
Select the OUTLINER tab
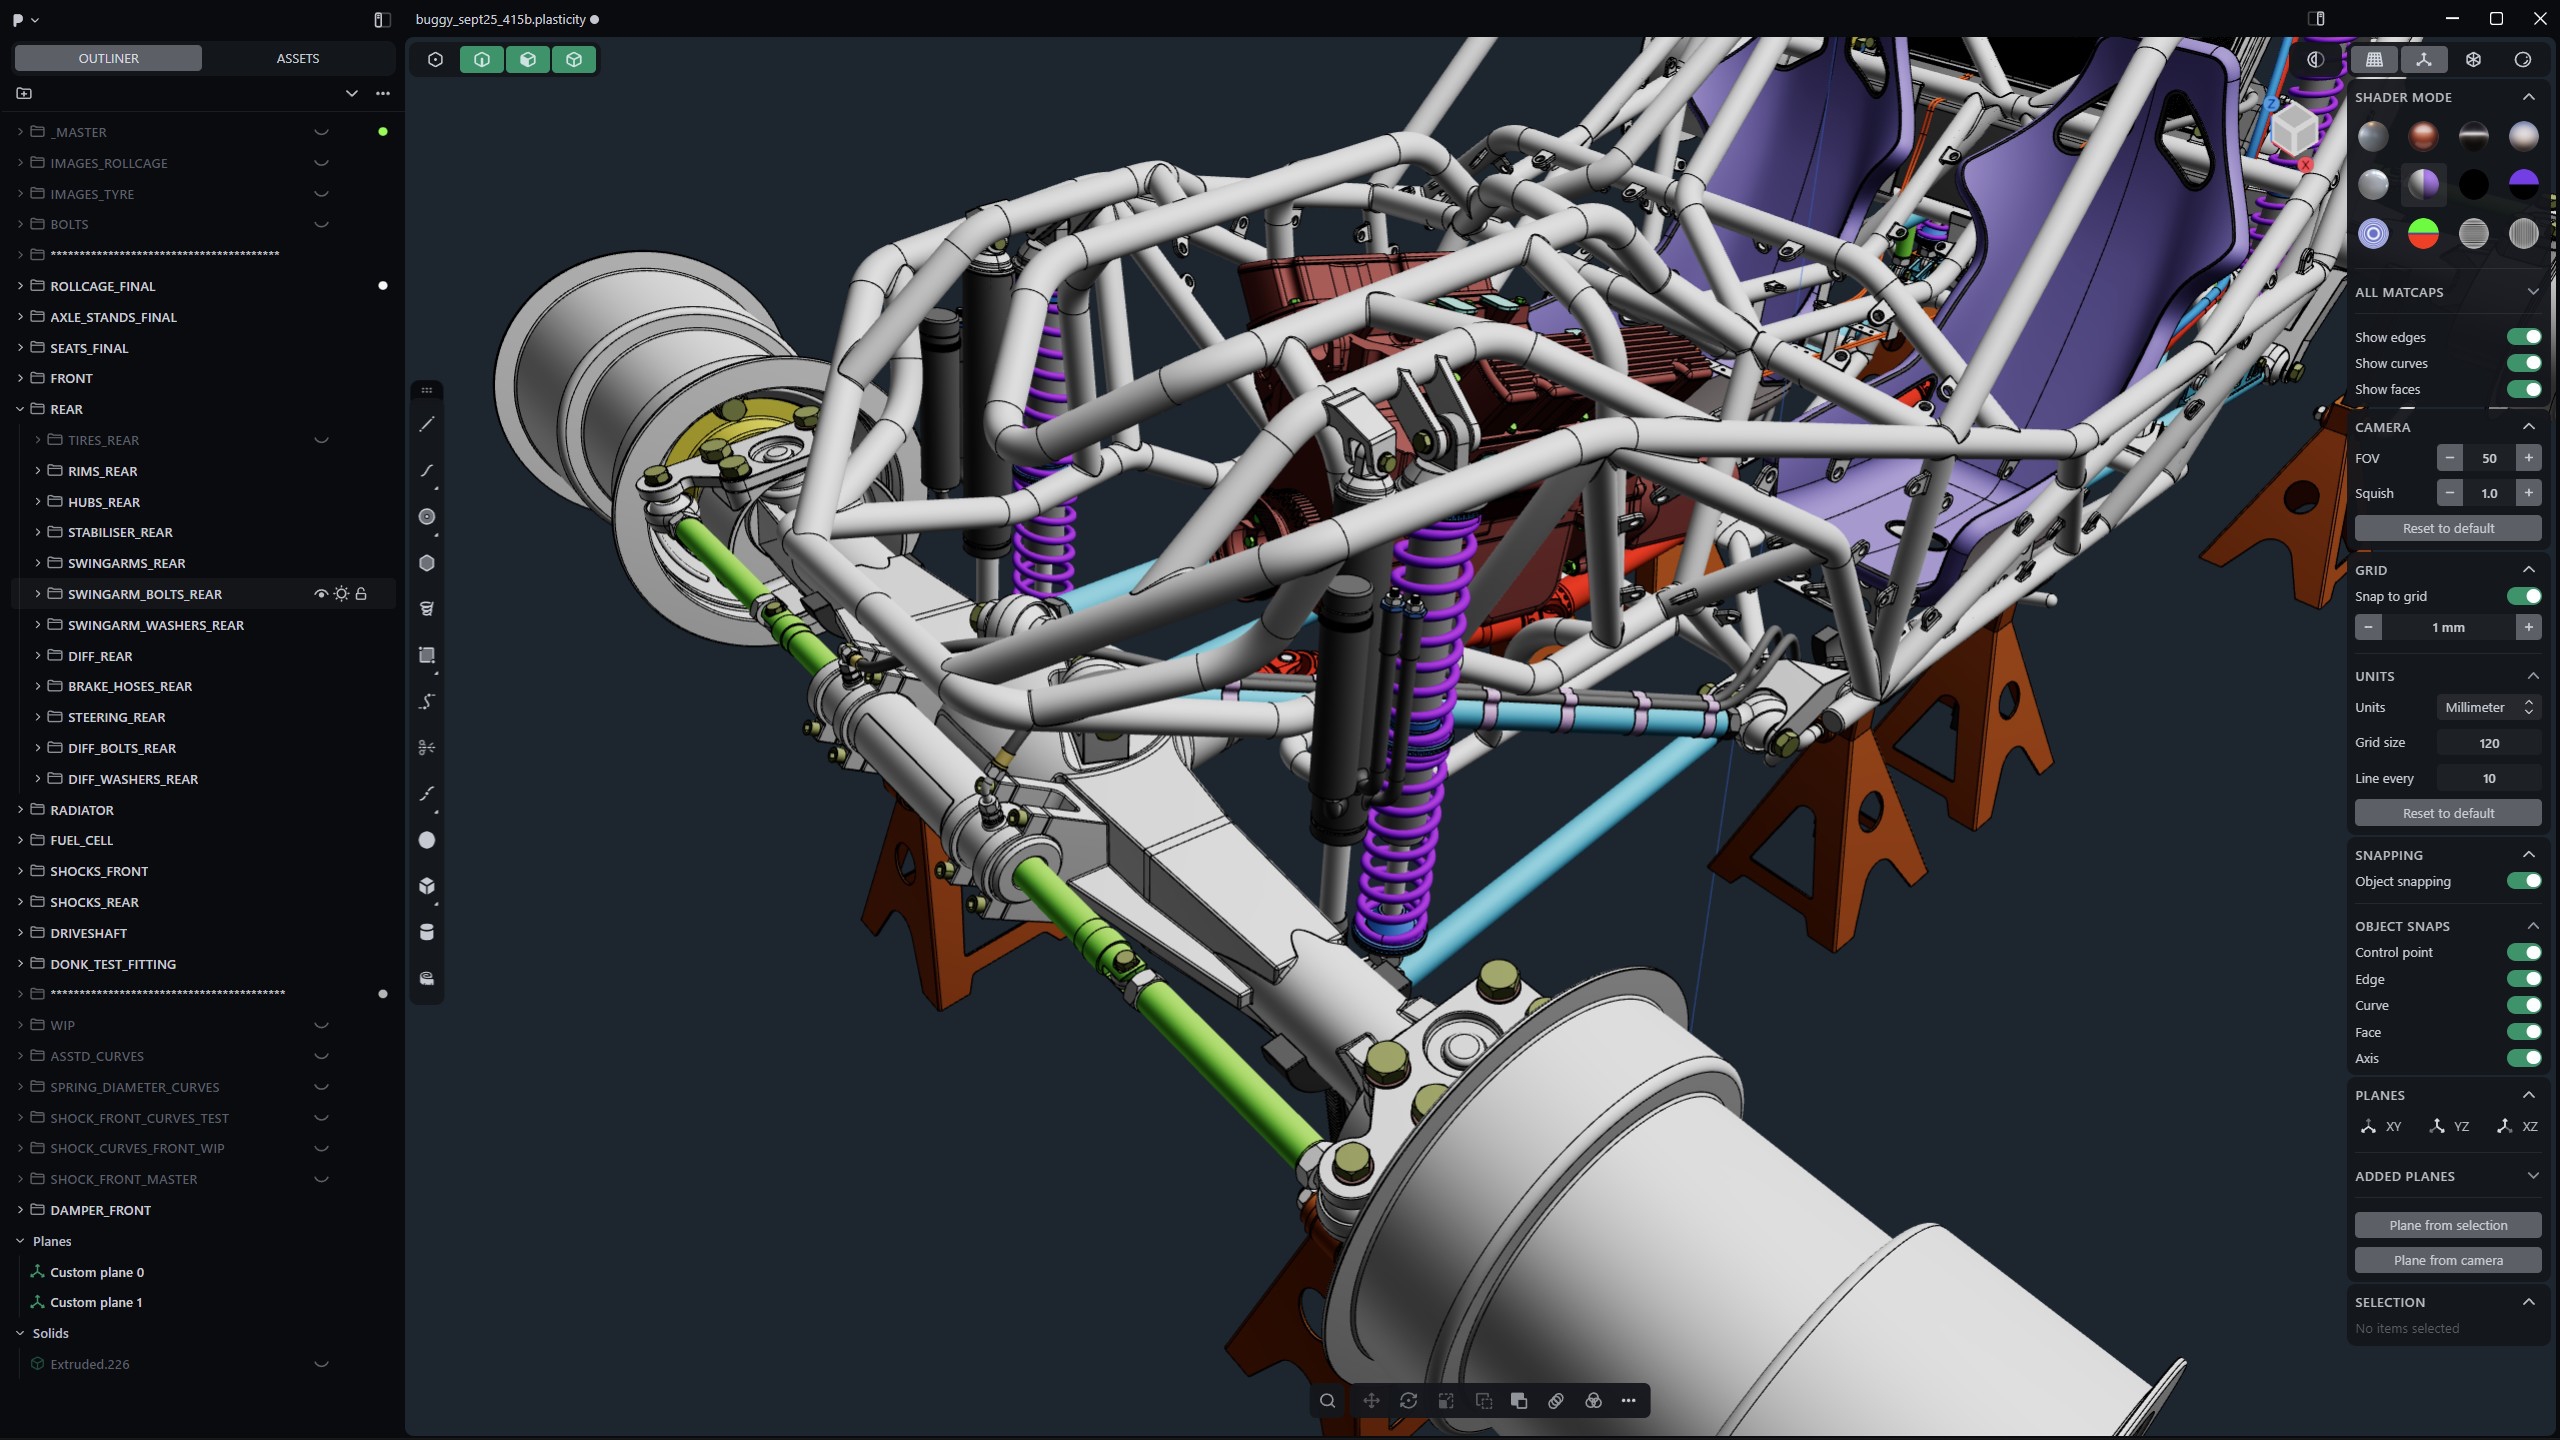108,58
